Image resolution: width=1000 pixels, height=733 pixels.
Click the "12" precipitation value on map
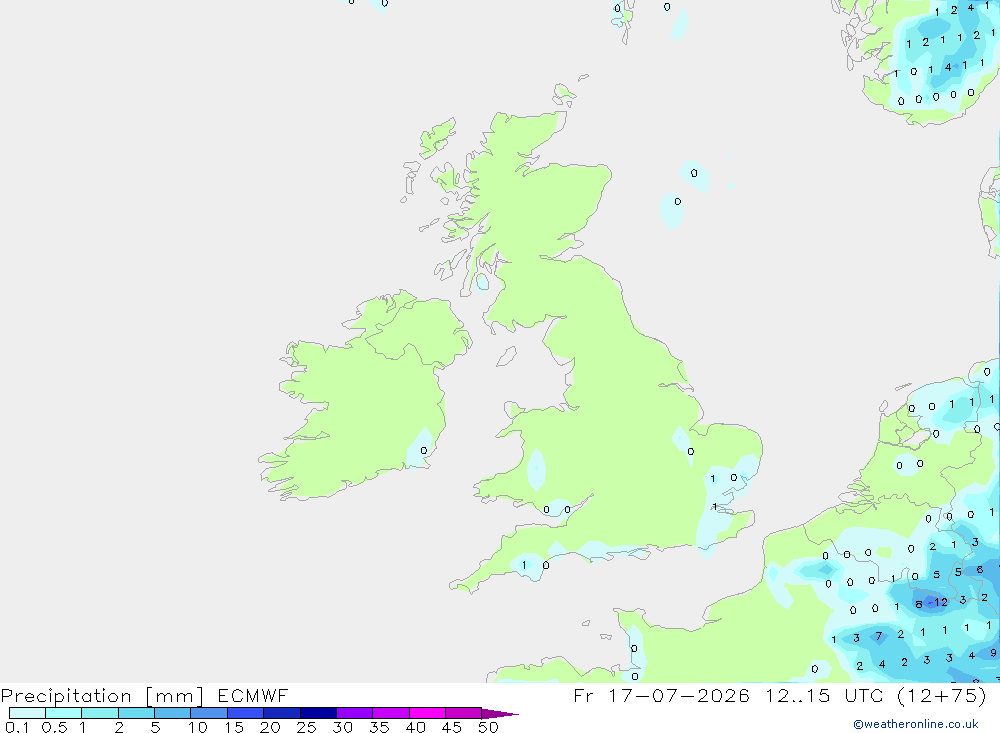click(x=941, y=602)
